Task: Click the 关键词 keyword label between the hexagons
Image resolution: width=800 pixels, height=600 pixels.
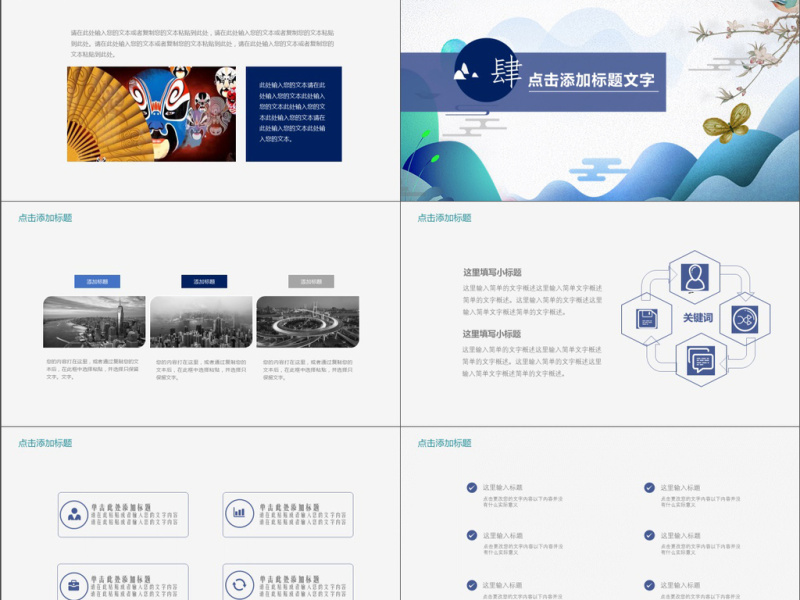Action: click(x=699, y=316)
